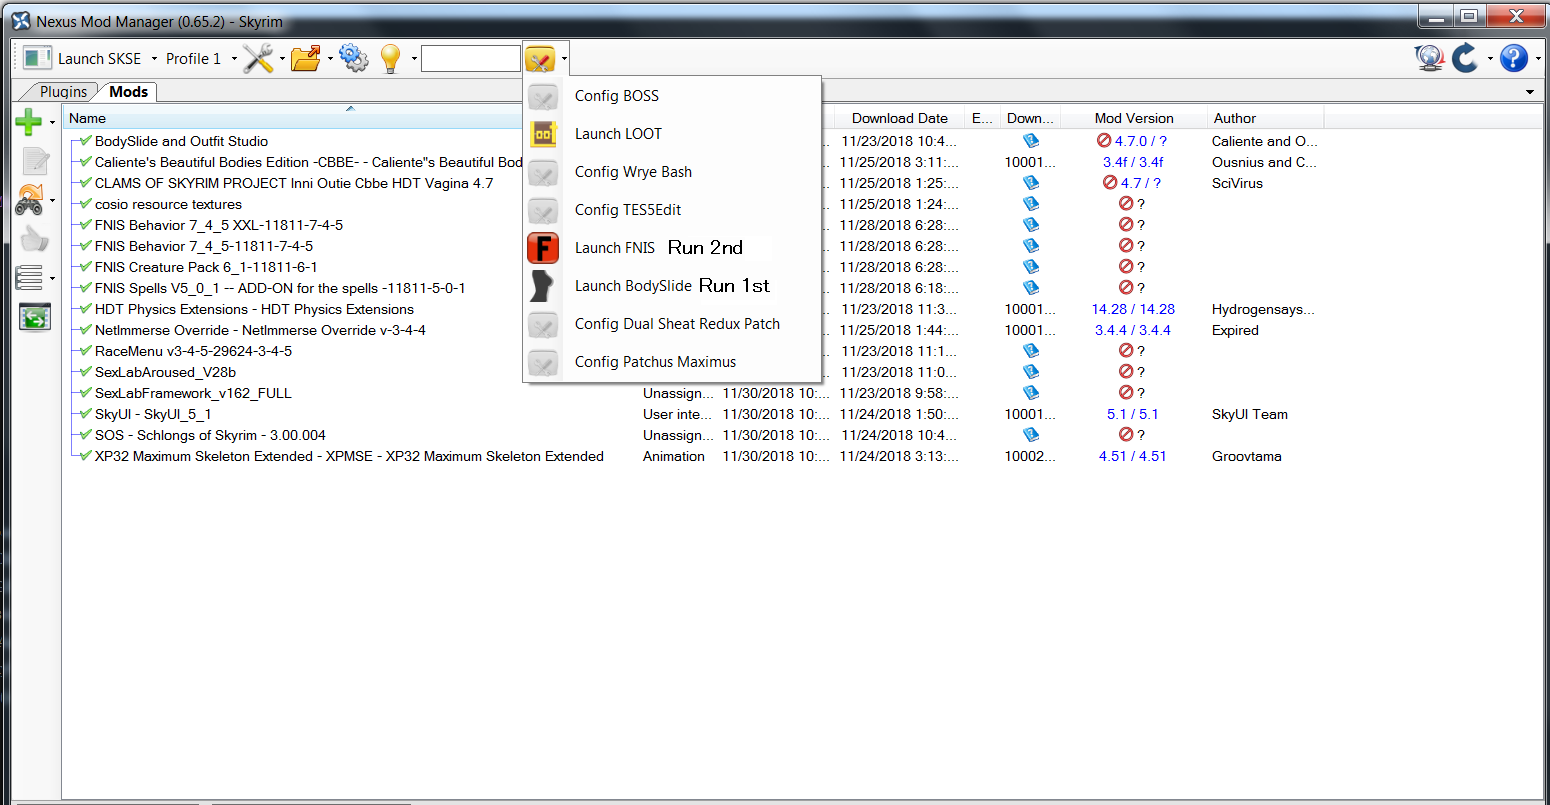This screenshot has height=805, width=1550.
Task: Open dropdown arrow beside light bulb icon
Action: (x=414, y=59)
